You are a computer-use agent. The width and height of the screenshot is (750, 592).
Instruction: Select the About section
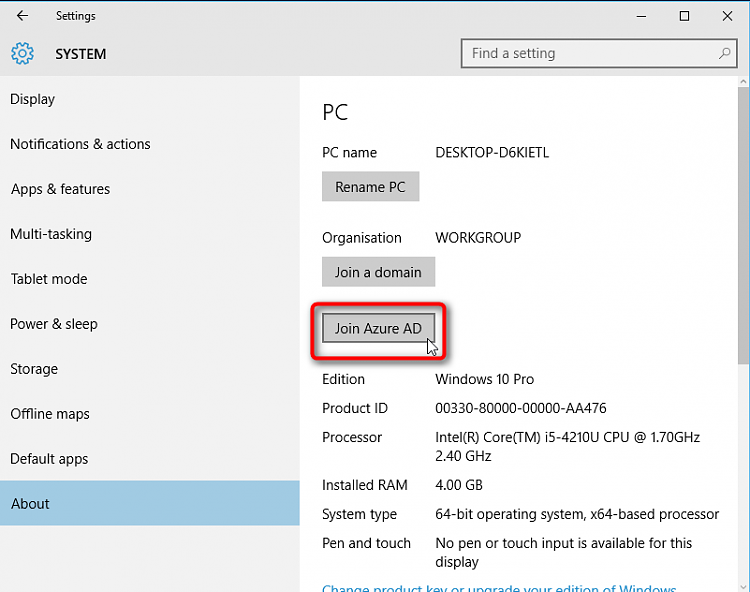click(150, 503)
